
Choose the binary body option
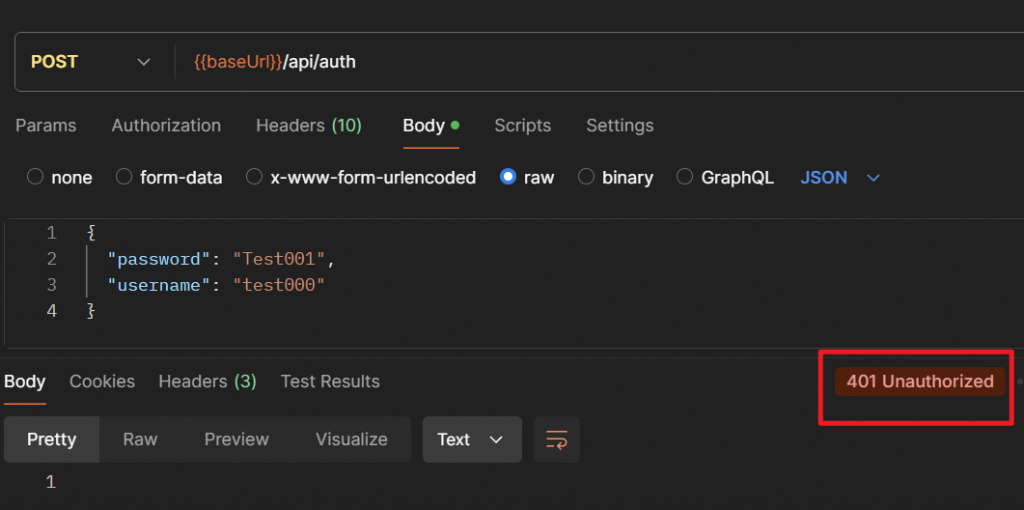[x=586, y=177]
